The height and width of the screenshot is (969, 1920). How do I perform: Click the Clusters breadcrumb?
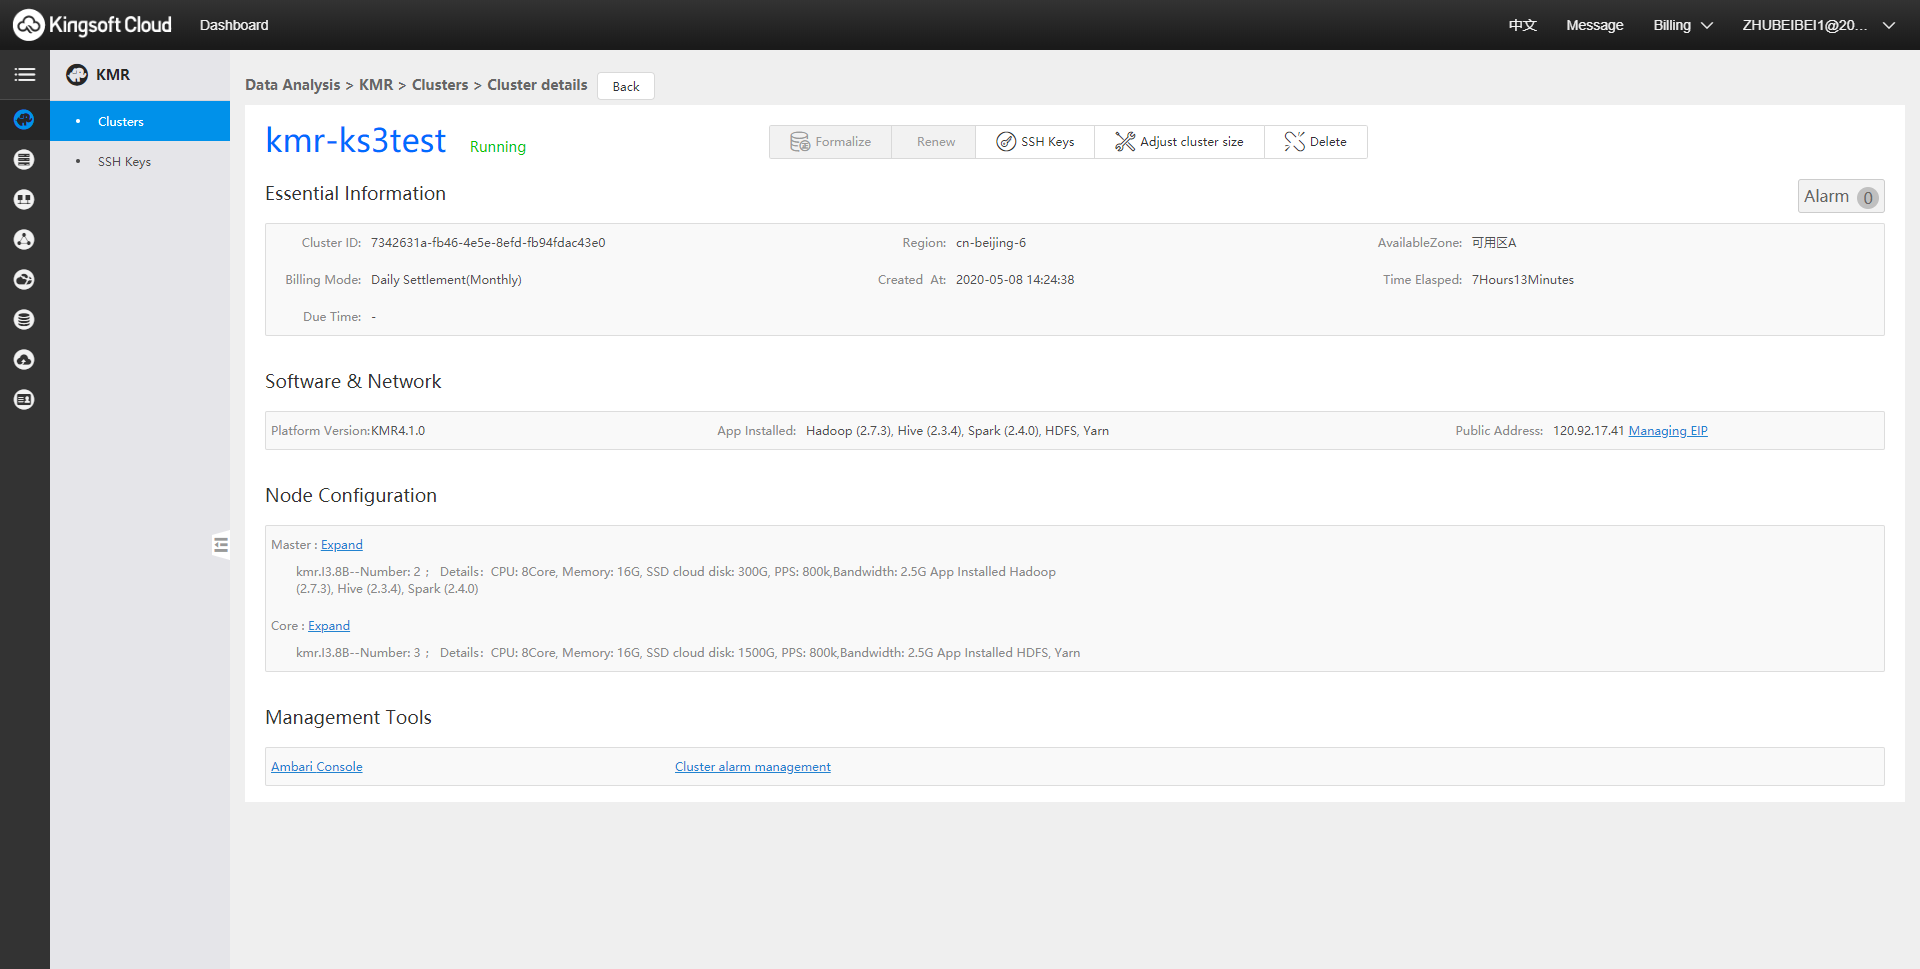coord(440,85)
